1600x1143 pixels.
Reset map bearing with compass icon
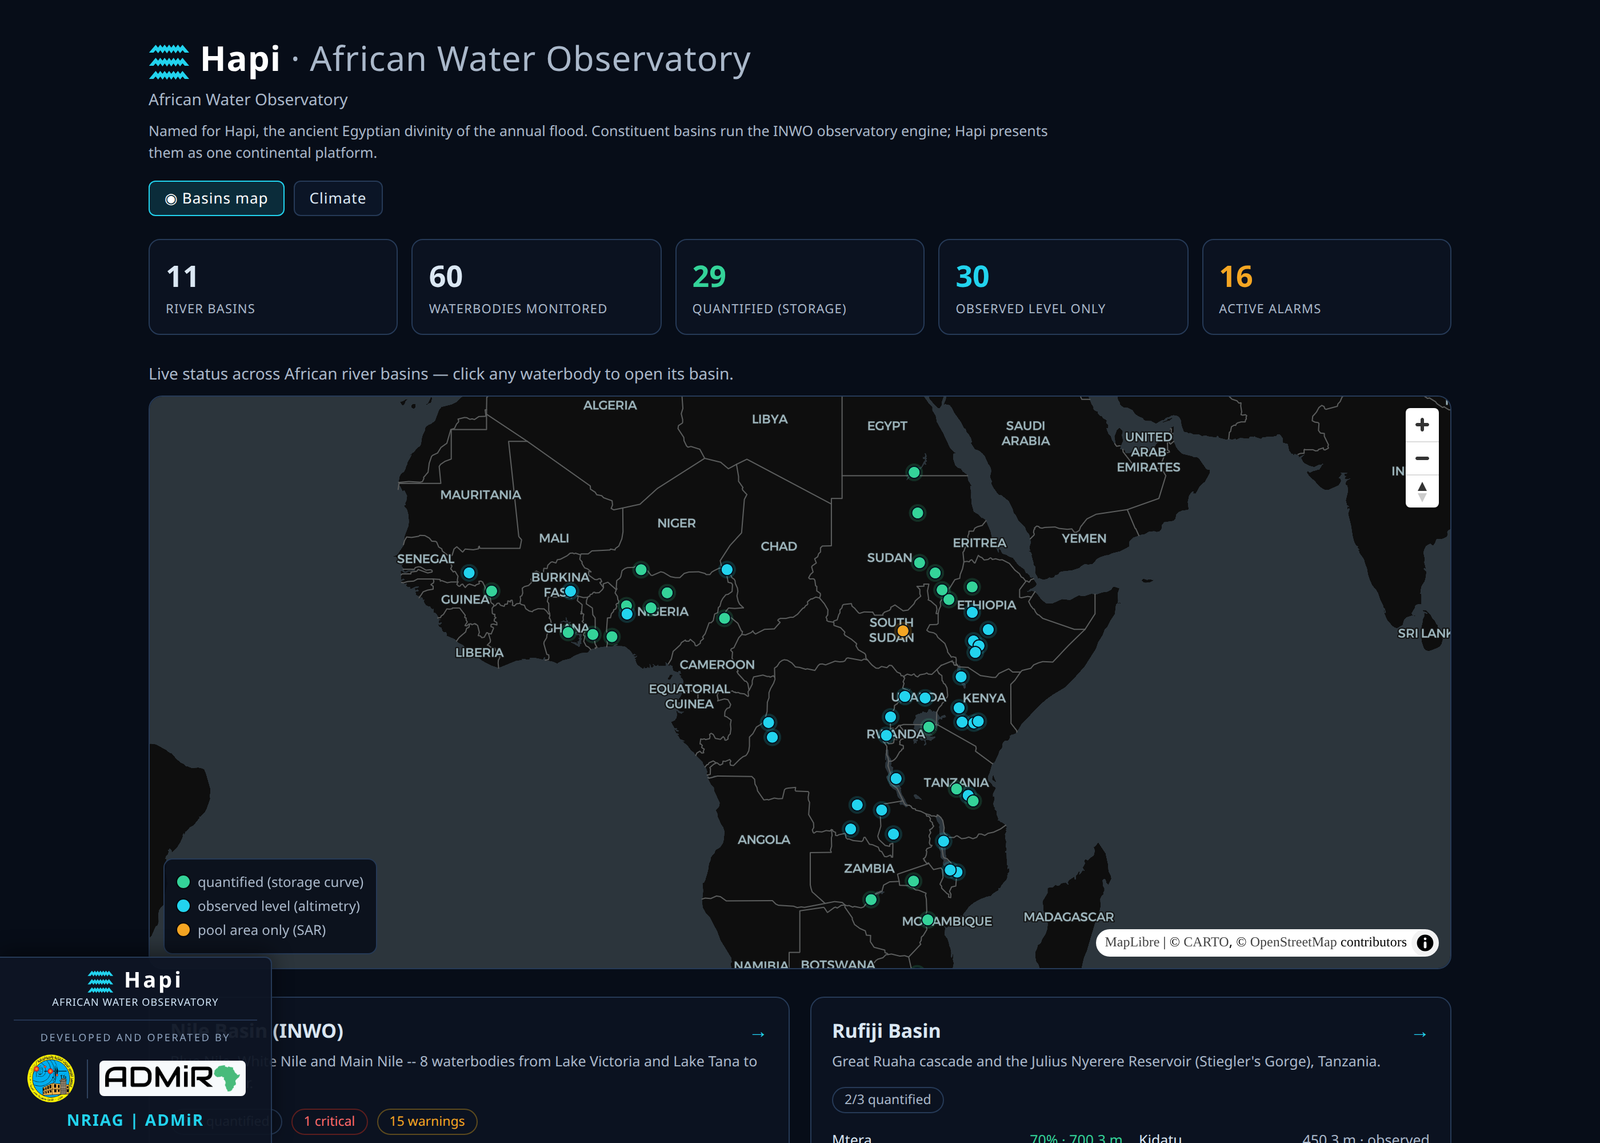click(x=1421, y=491)
